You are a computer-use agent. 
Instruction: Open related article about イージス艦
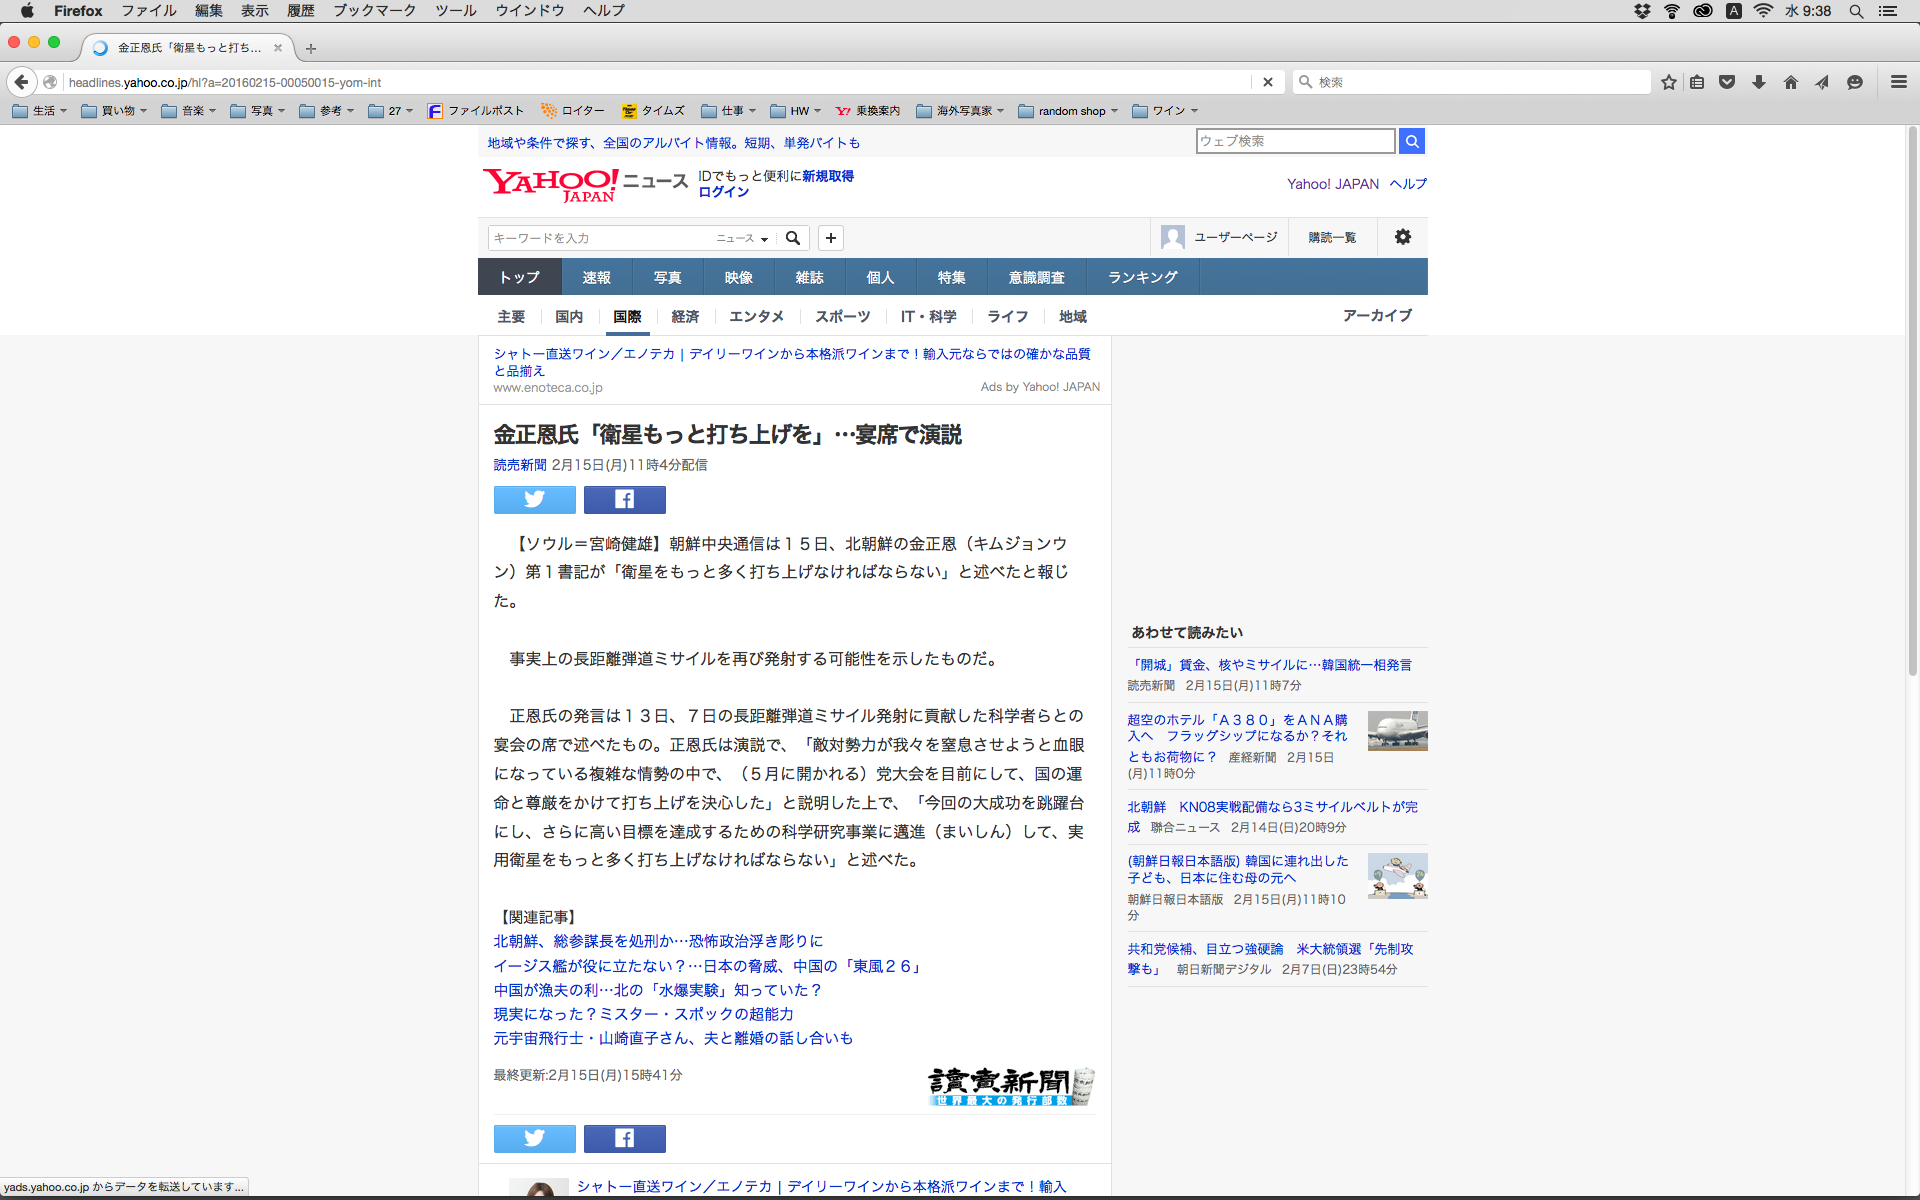click(707, 966)
